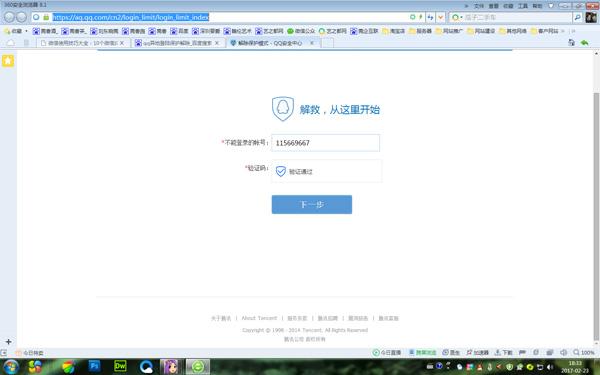Click the taskbar clock
The image size is (600, 375).
[574, 367]
